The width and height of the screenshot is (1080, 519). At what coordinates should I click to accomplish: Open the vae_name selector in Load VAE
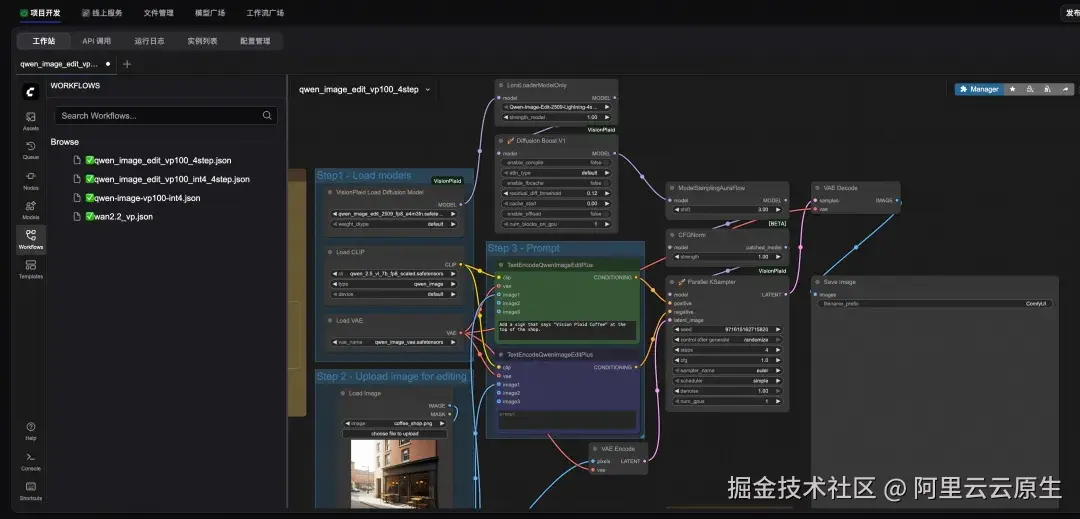pyautogui.click(x=394, y=341)
